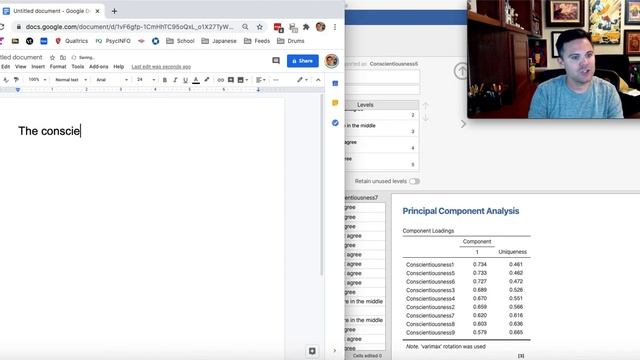The image size is (640, 360).
Task: Open the font size 24 dropdown
Action: 146,80
